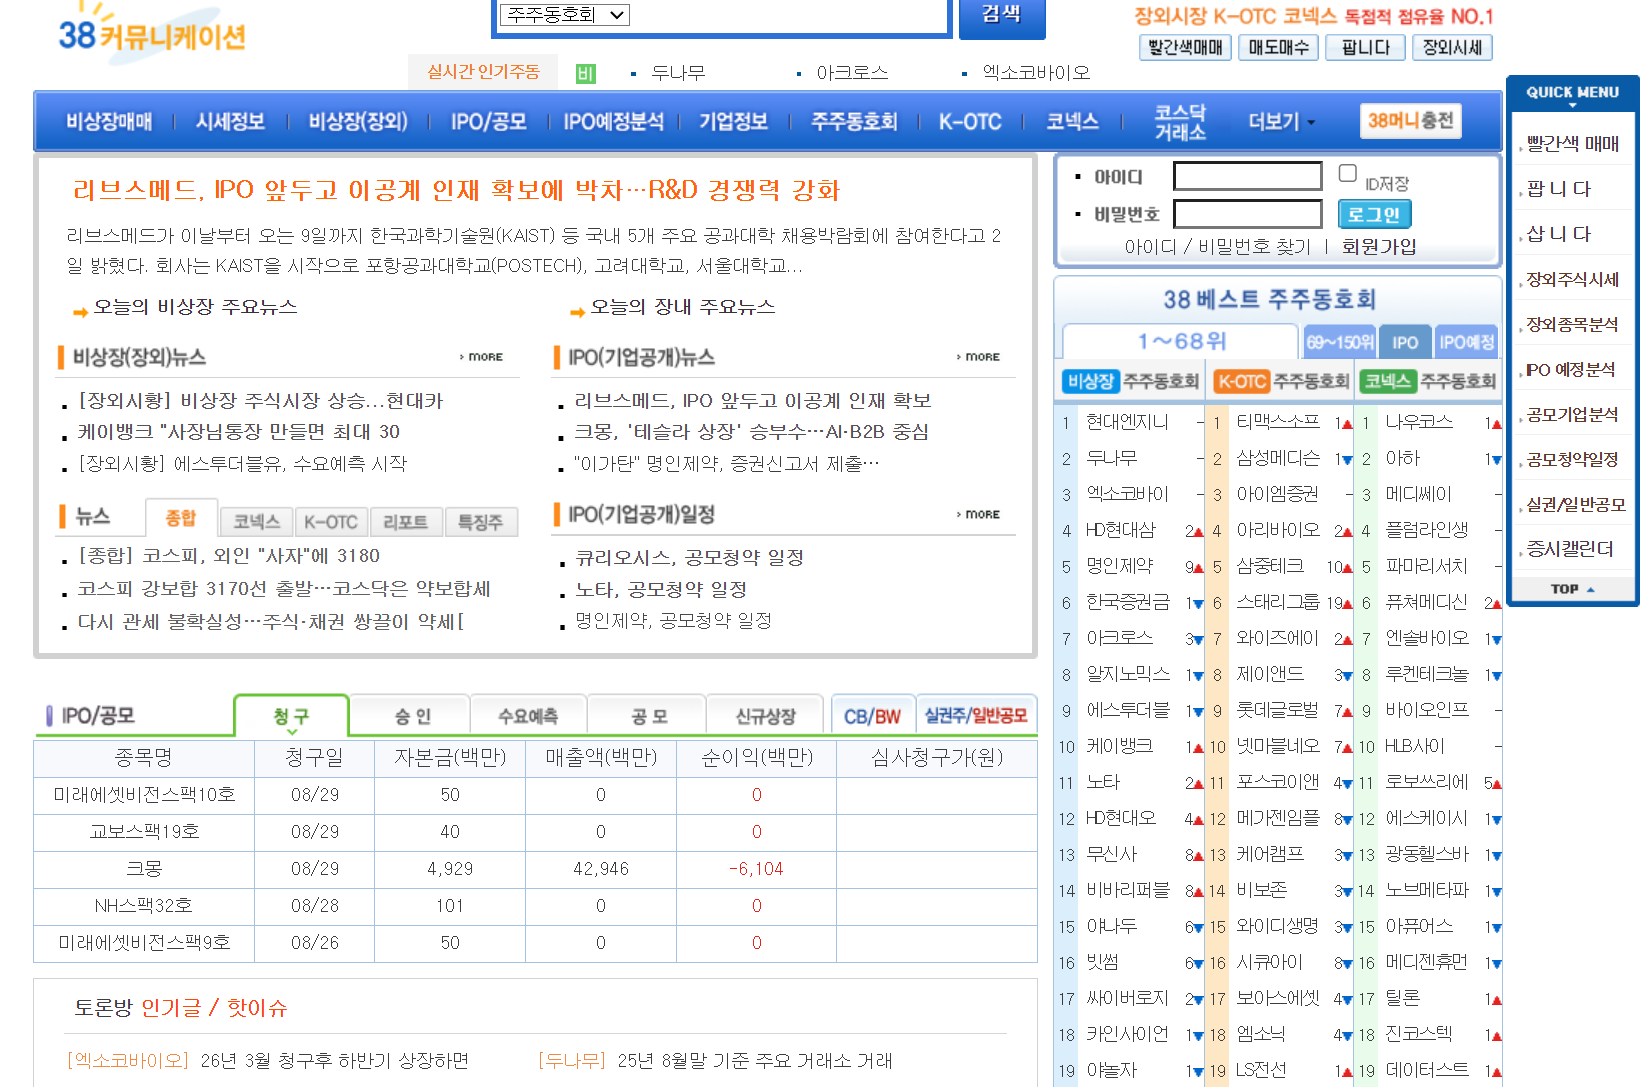The image size is (1640, 1087).
Task: Open the 회원가입 link
Action: tap(1379, 247)
